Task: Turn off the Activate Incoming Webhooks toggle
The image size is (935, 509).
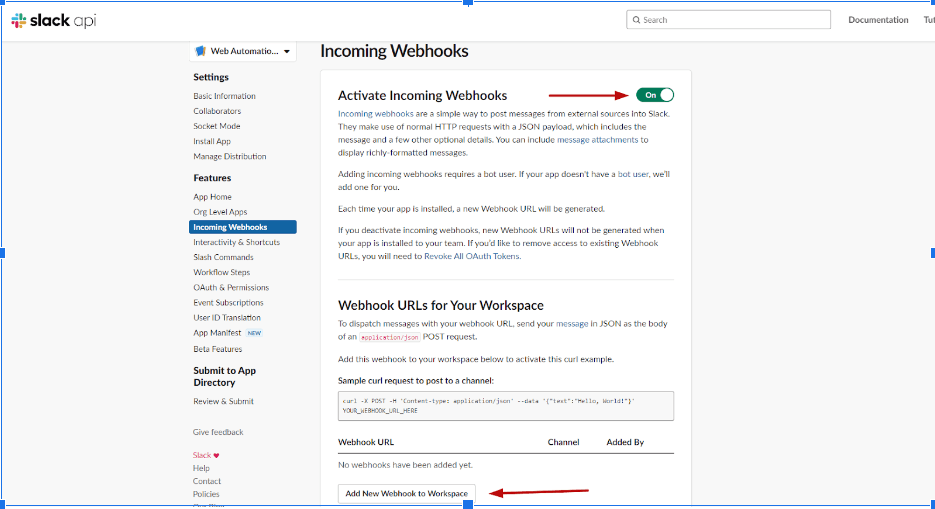Action: click(x=655, y=95)
